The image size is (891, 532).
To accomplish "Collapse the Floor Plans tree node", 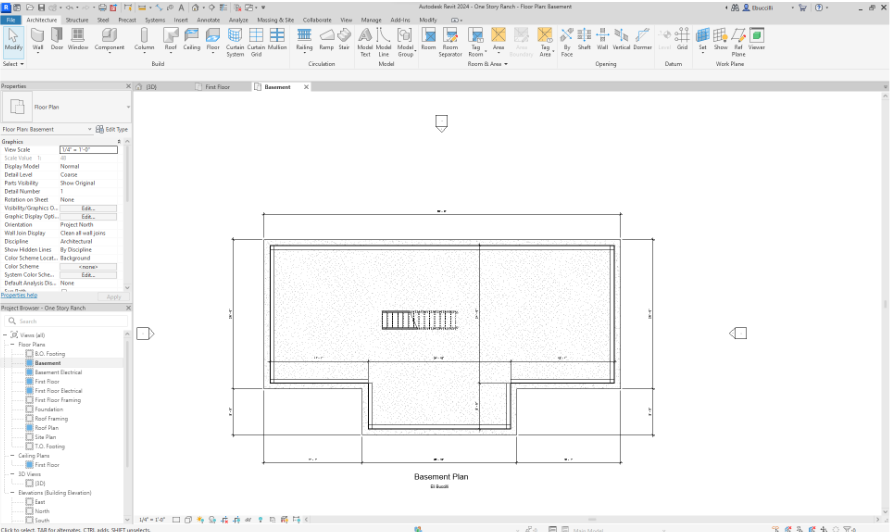I will [x=12, y=344].
